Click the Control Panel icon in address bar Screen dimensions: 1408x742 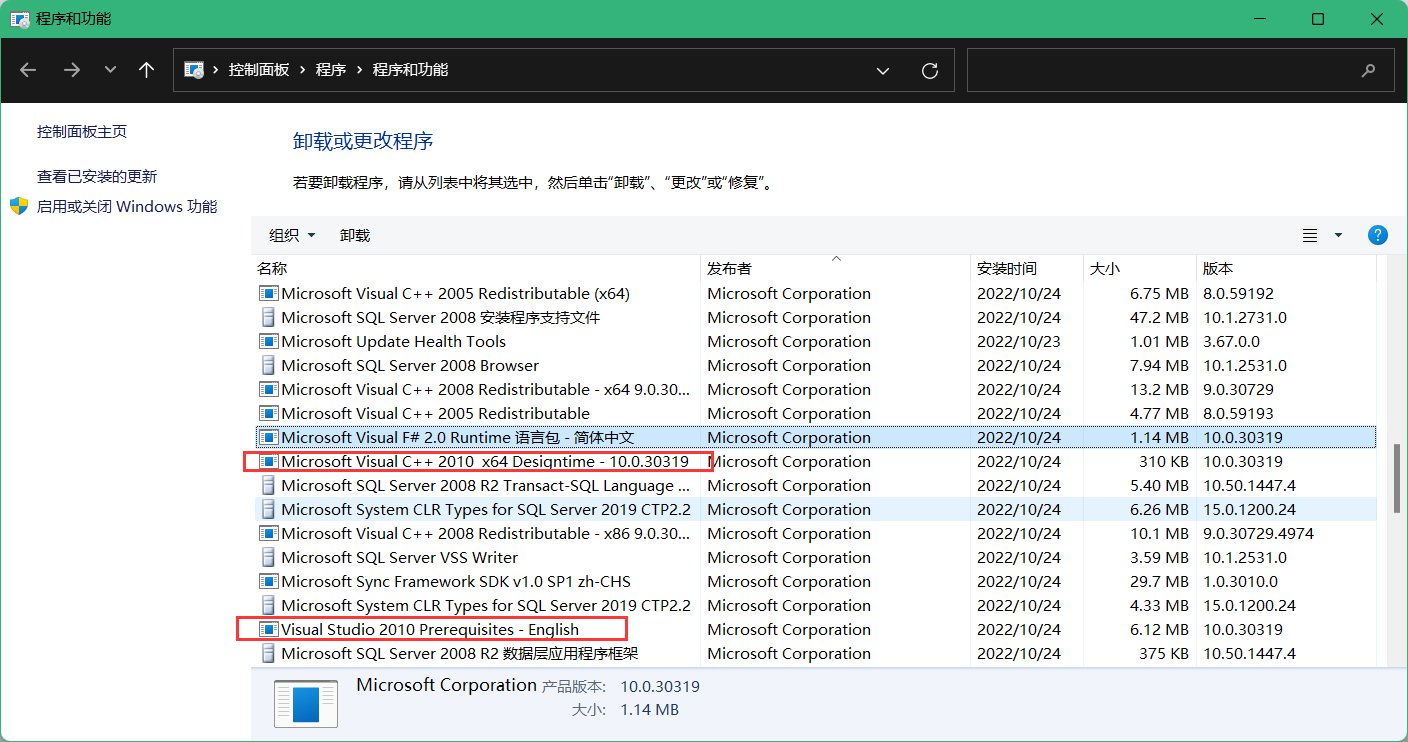pyautogui.click(x=194, y=70)
